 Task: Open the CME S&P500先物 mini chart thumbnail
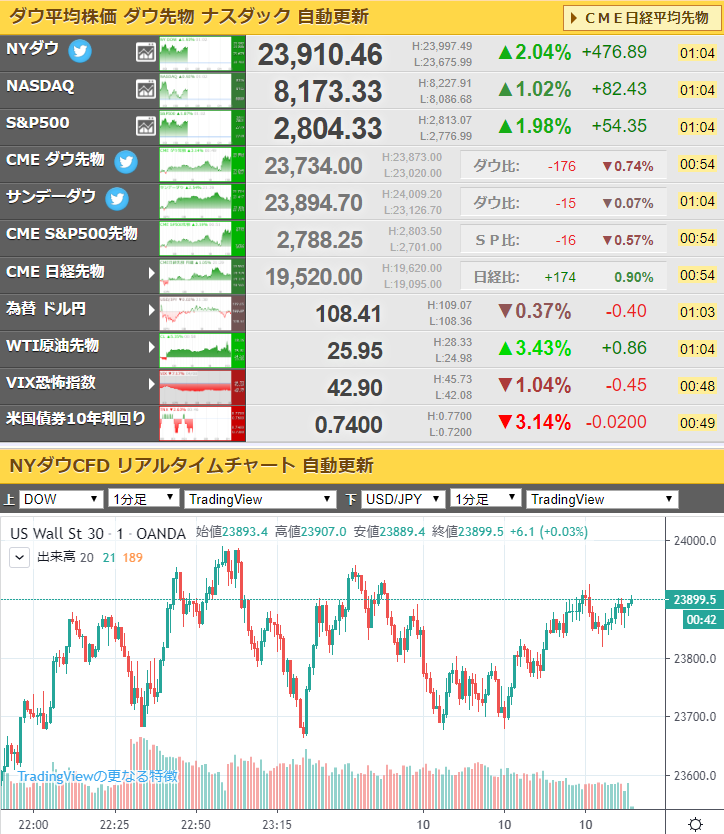[x=202, y=239]
